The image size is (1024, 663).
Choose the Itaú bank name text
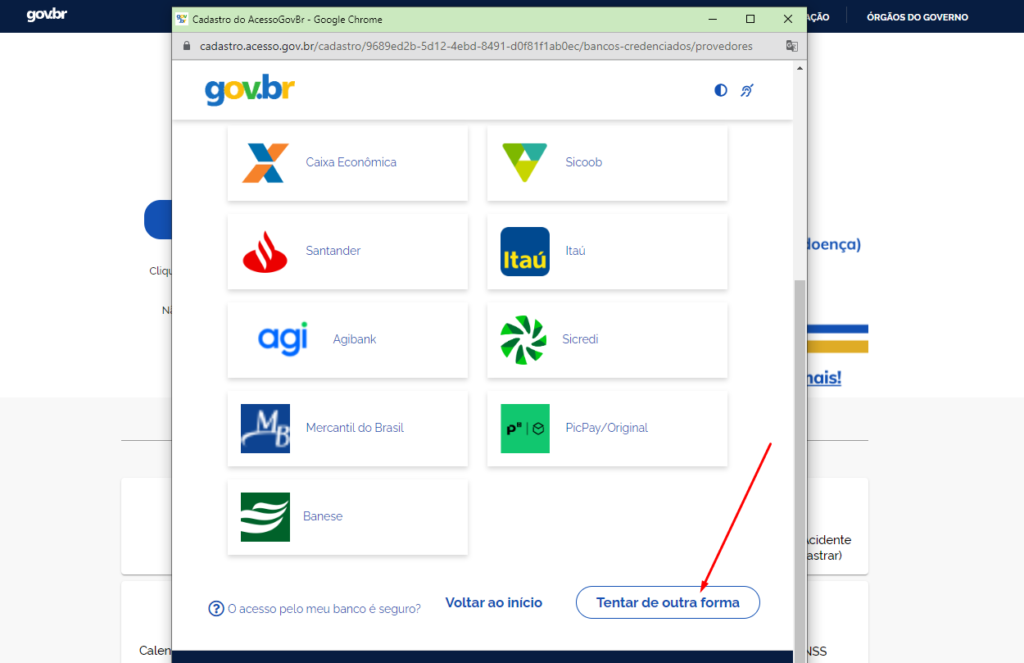tap(575, 251)
